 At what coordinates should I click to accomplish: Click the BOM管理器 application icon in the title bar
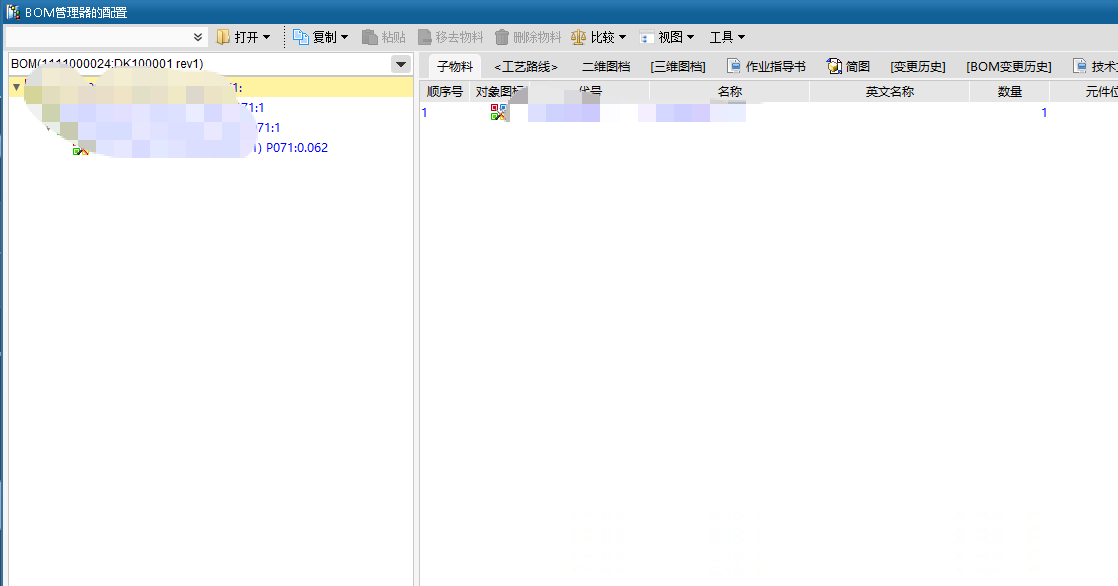pyautogui.click(x=13, y=12)
